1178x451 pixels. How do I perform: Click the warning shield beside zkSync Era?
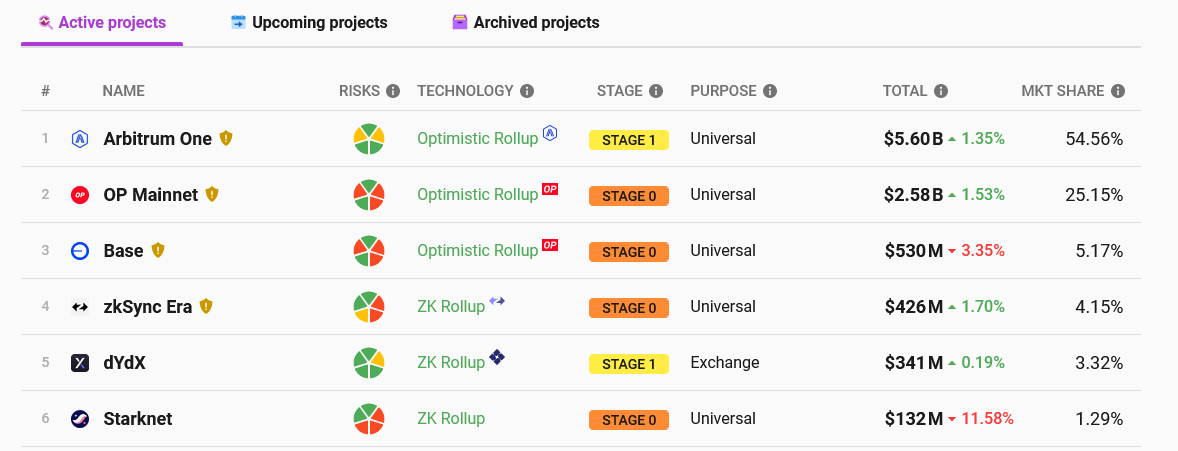pos(207,306)
